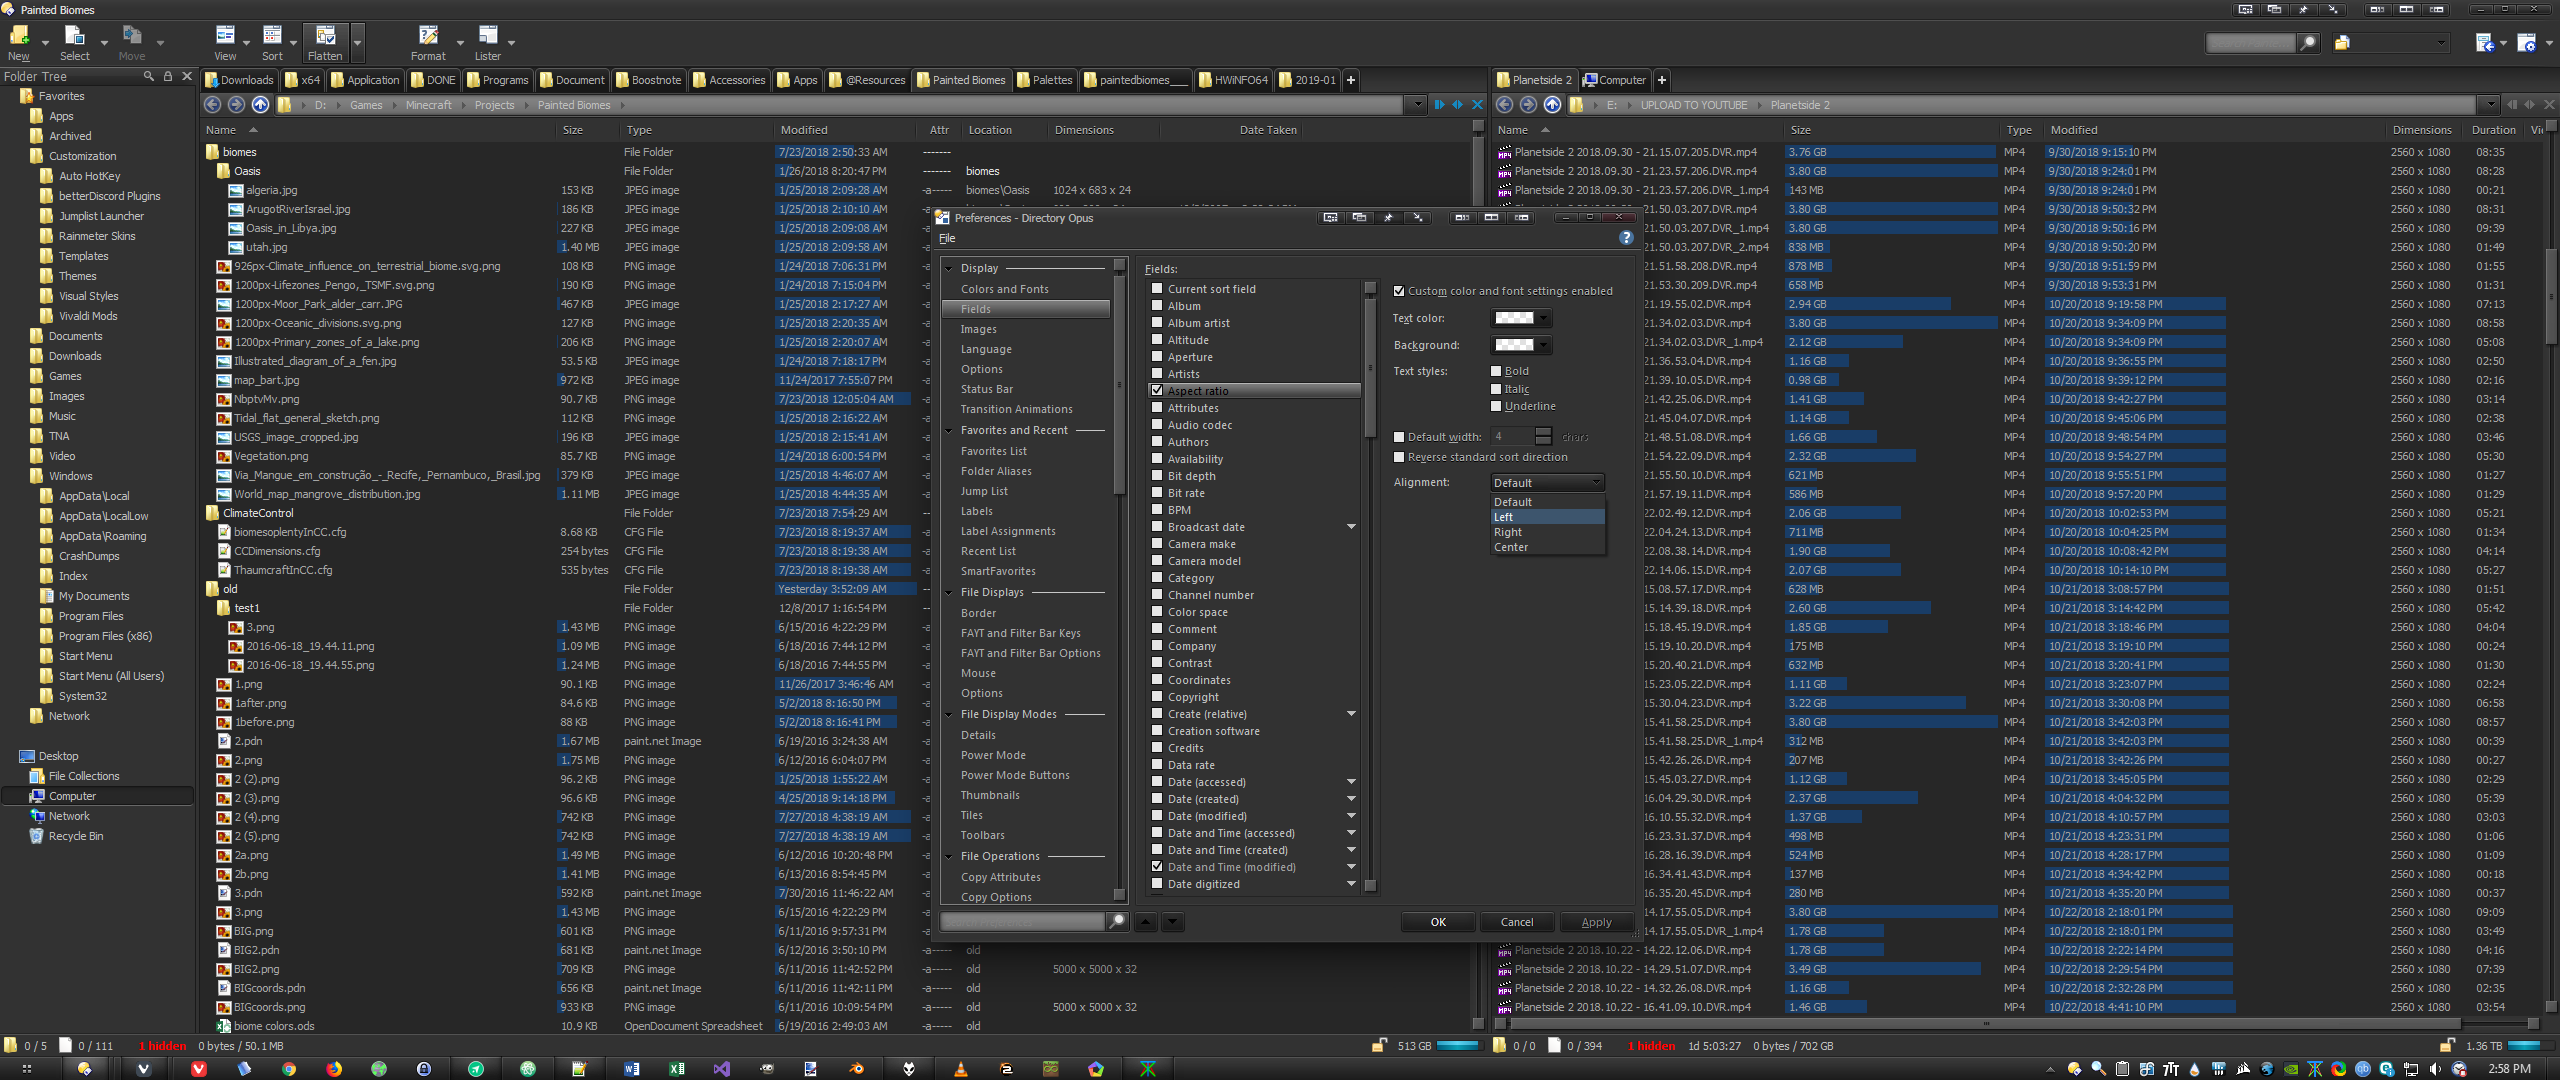Click the Apply button
Viewport: 2560px width, 1080px height.
pyautogui.click(x=1596, y=922)
